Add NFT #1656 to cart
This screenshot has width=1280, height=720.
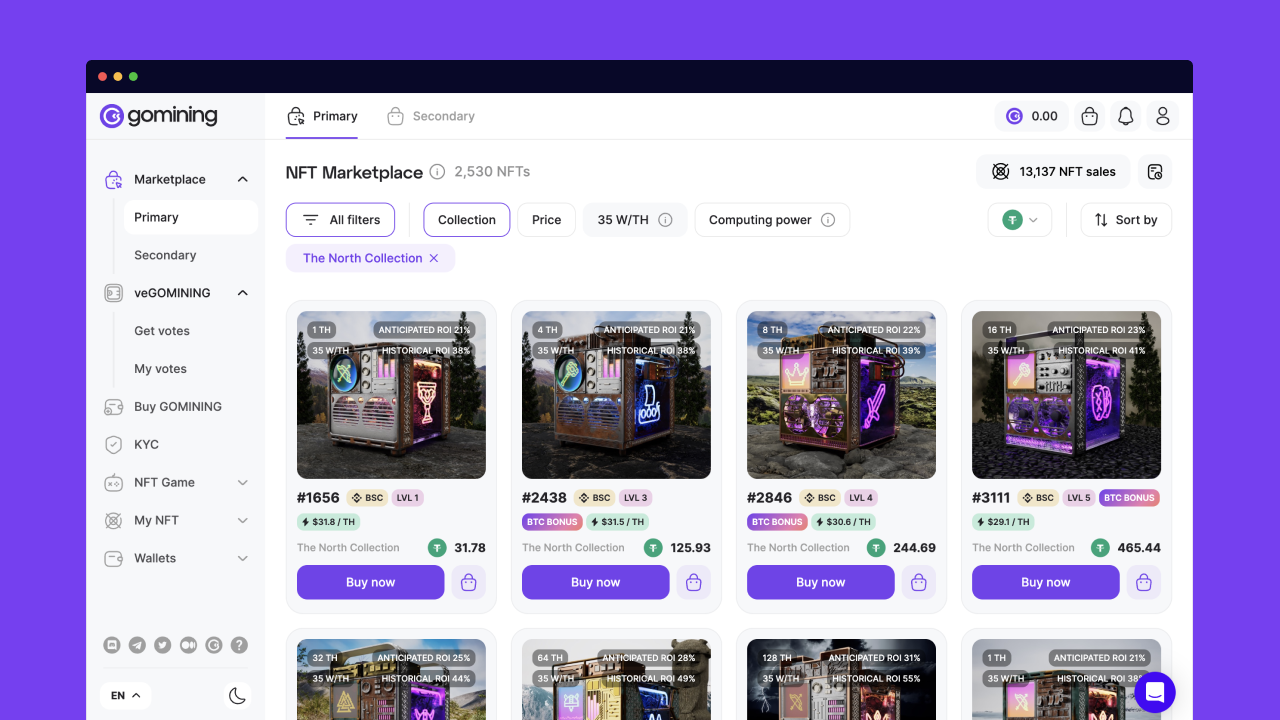point(469,582)
